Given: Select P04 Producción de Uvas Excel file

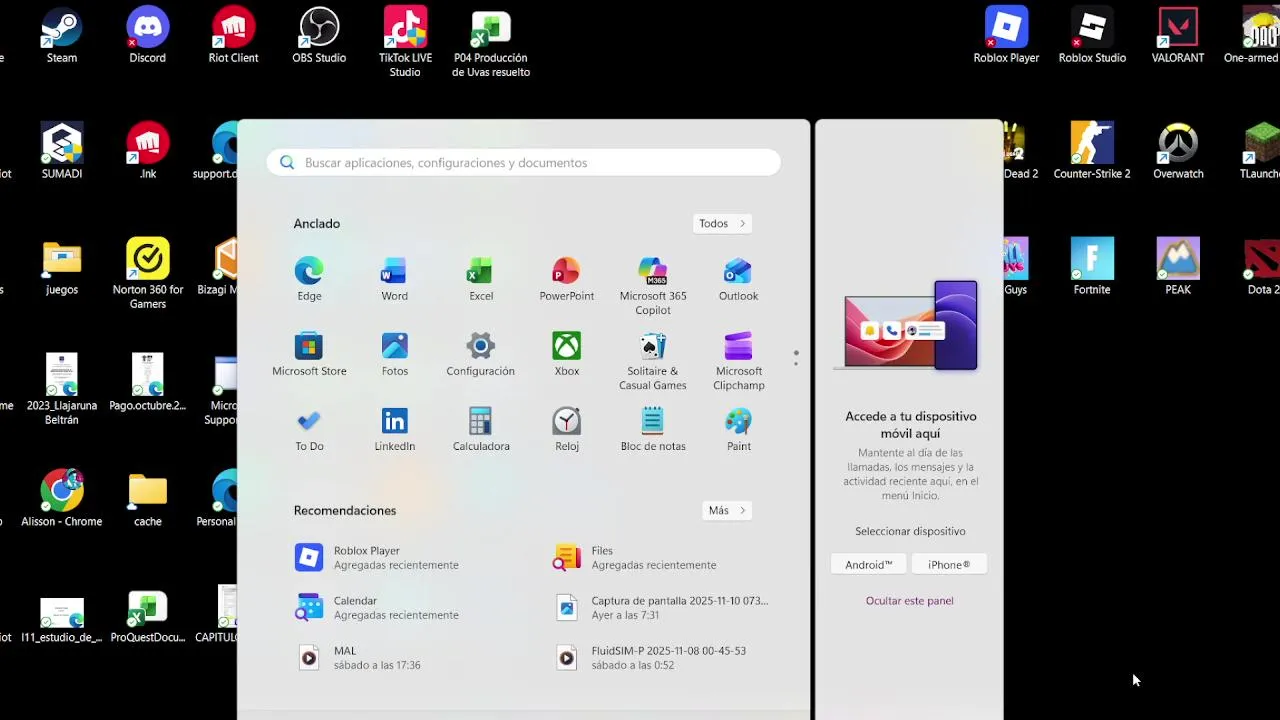Looking at the screenshot, I should click(491, 42).
